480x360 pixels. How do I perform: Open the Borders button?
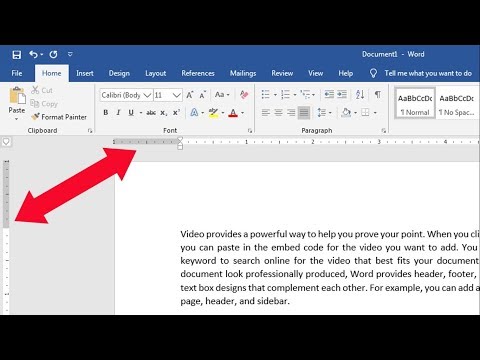(x=365, y=113)
